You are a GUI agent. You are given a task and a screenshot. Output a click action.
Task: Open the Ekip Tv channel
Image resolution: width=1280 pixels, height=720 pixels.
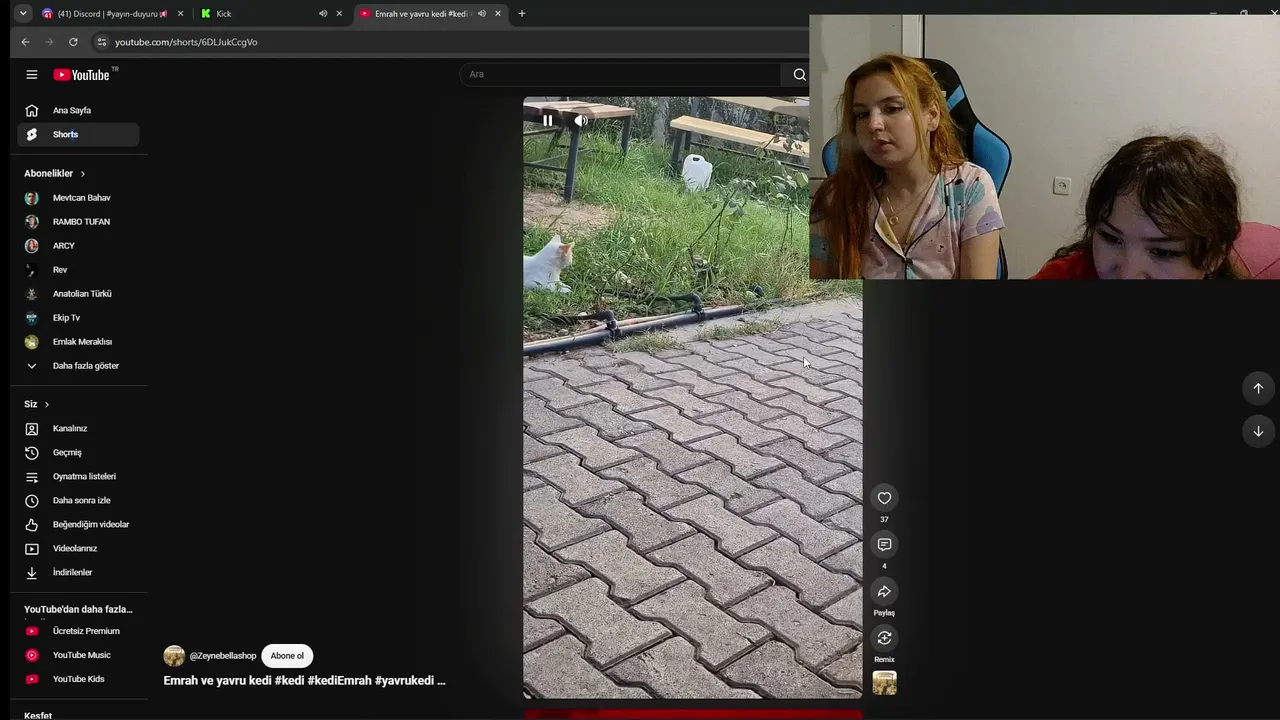(x=79, y=318)
